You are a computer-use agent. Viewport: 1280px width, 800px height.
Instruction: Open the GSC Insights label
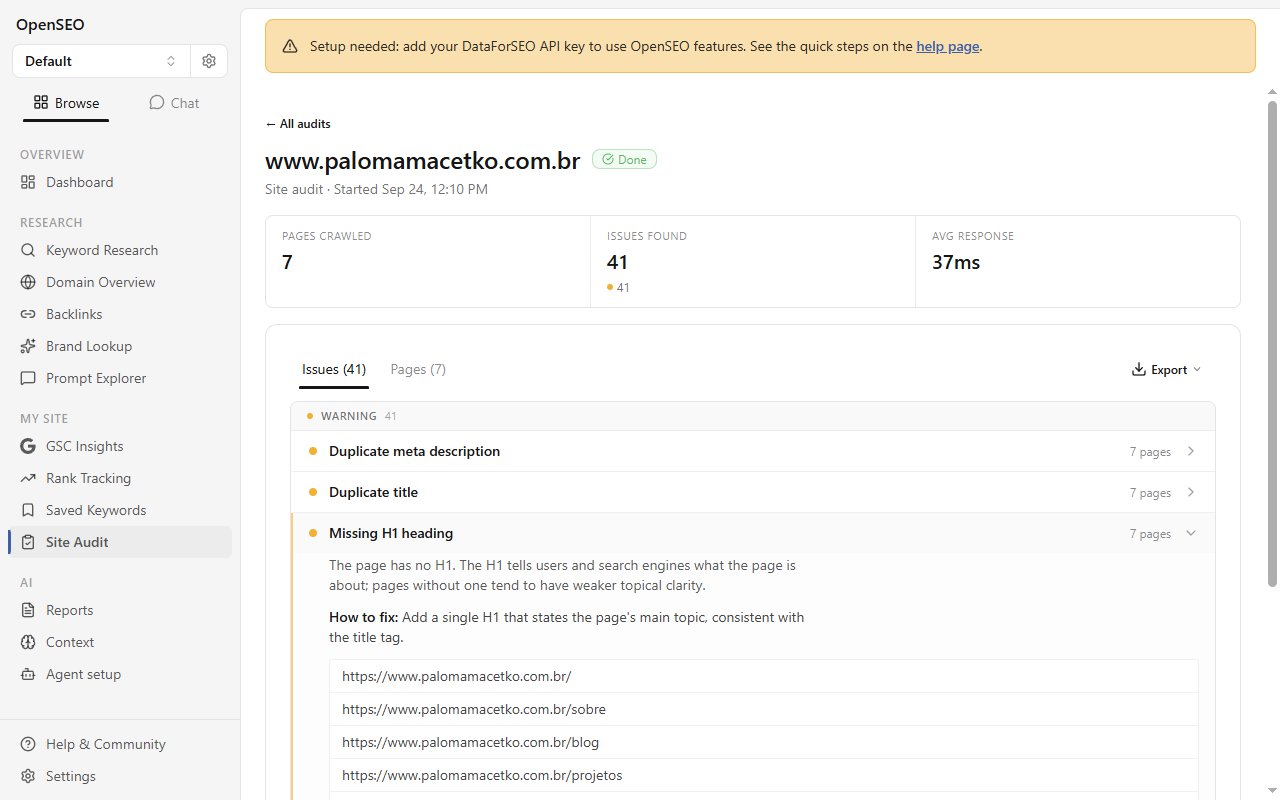[x=85, y=446]
